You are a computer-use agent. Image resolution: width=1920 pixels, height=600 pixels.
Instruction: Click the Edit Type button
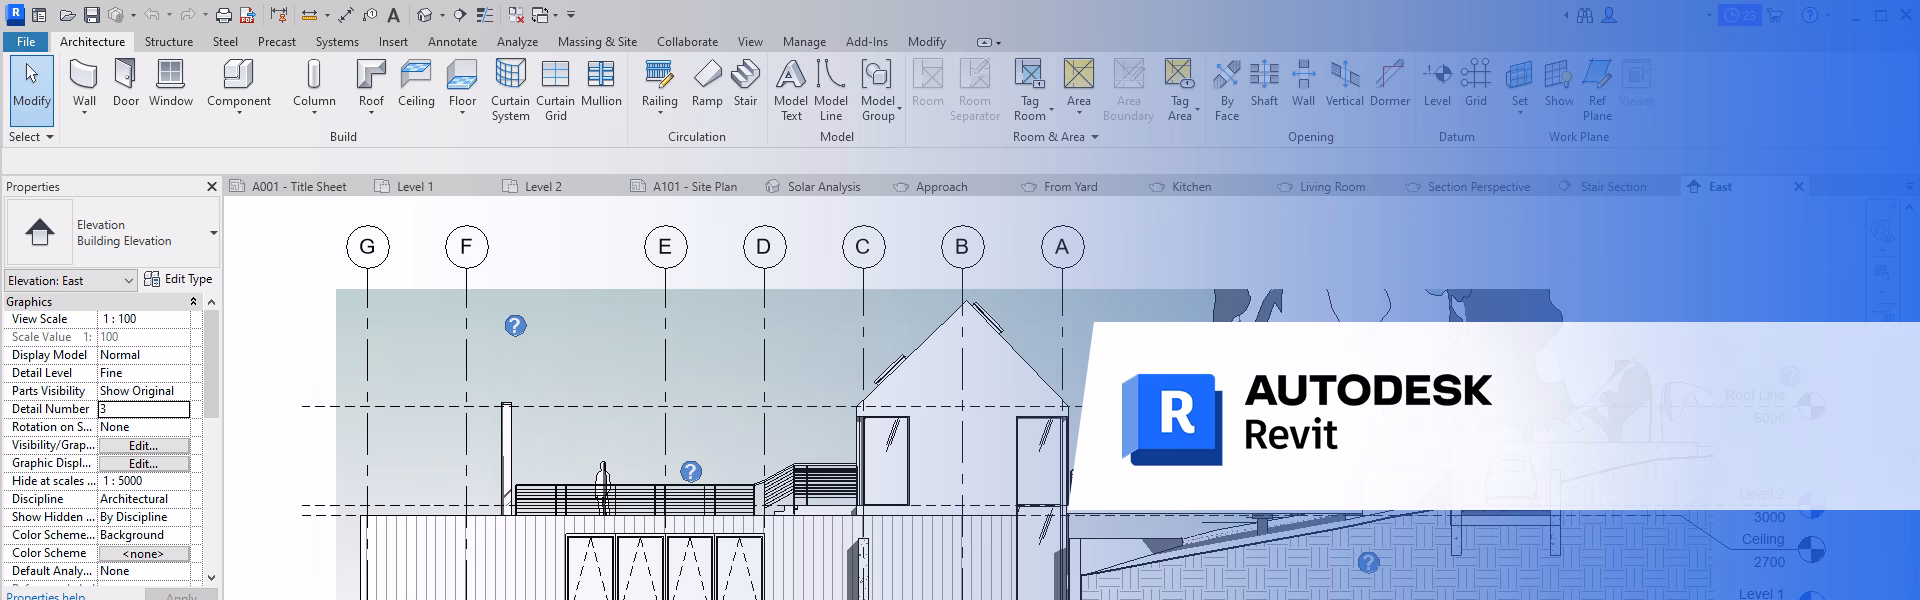pyautogui.click(x=179, y=280)
